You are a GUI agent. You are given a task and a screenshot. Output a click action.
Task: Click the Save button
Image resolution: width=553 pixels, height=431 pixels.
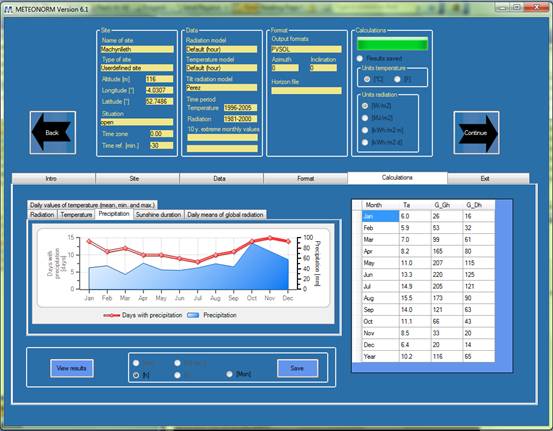pyautogui.click(x=297, y=368)
